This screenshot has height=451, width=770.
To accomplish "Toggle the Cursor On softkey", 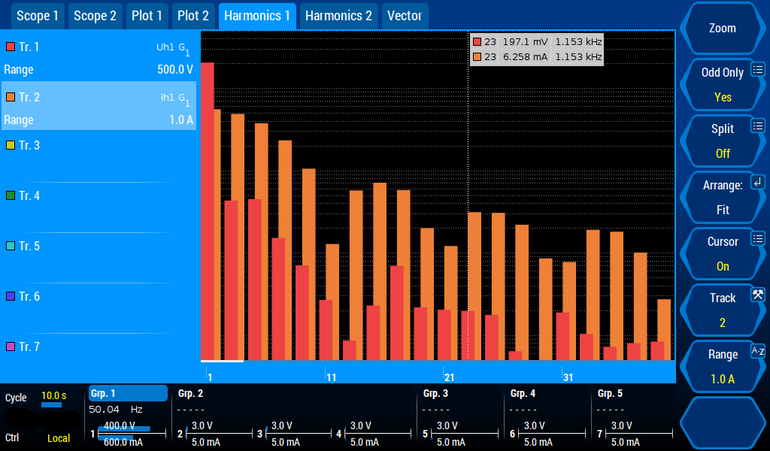I will tap(722, 254).
